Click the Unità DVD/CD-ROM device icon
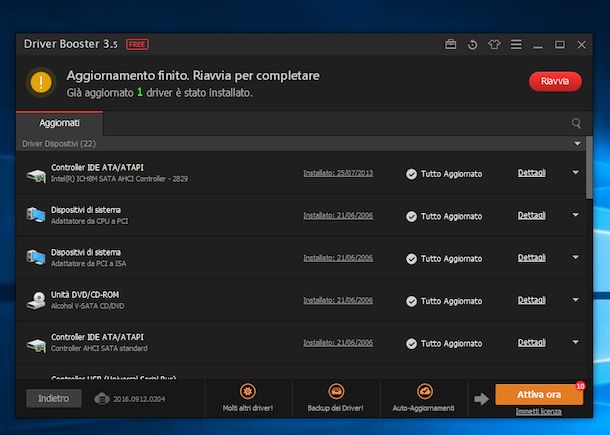This screenshot has width=610, height=435. point(36,300)
